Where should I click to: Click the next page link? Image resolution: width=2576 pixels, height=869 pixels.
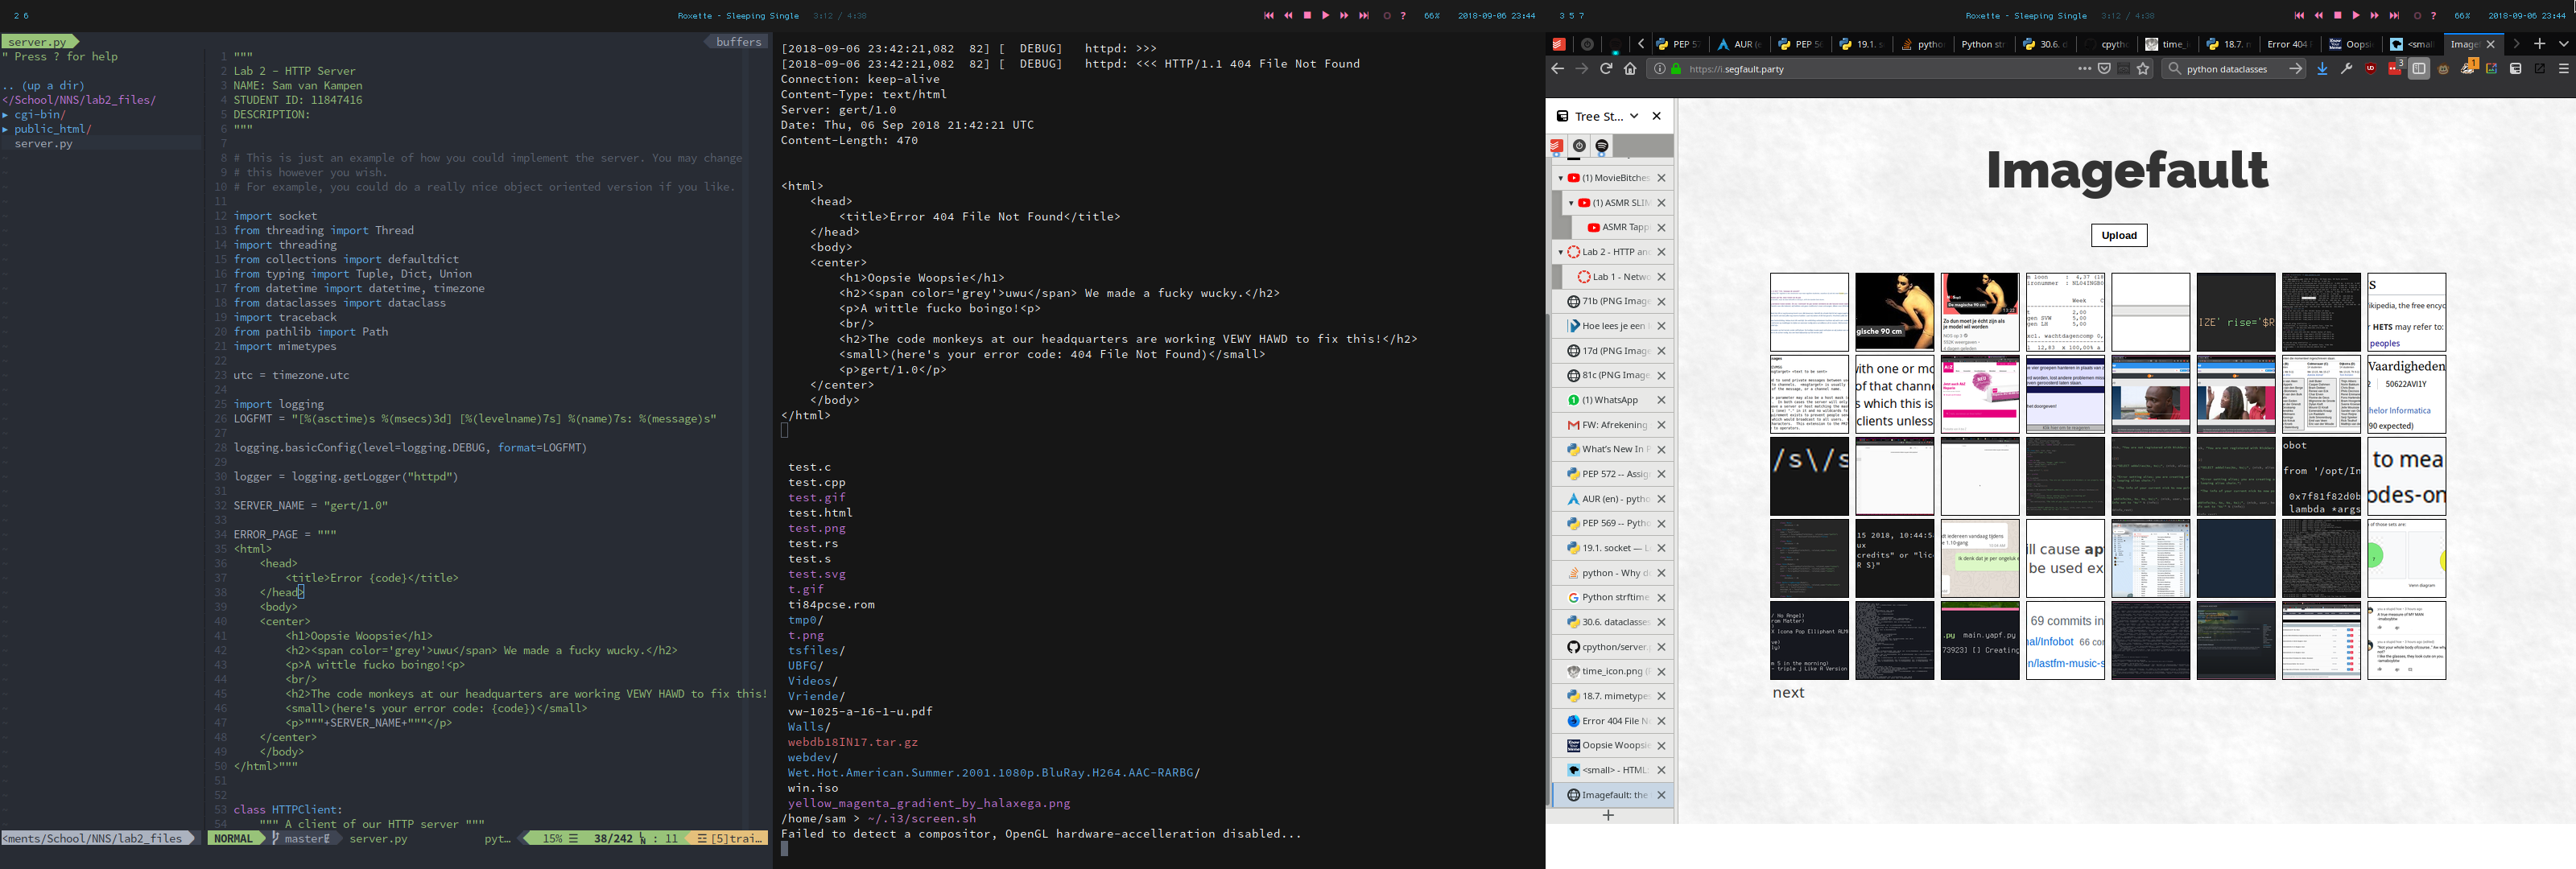[x=1788, y=693]
